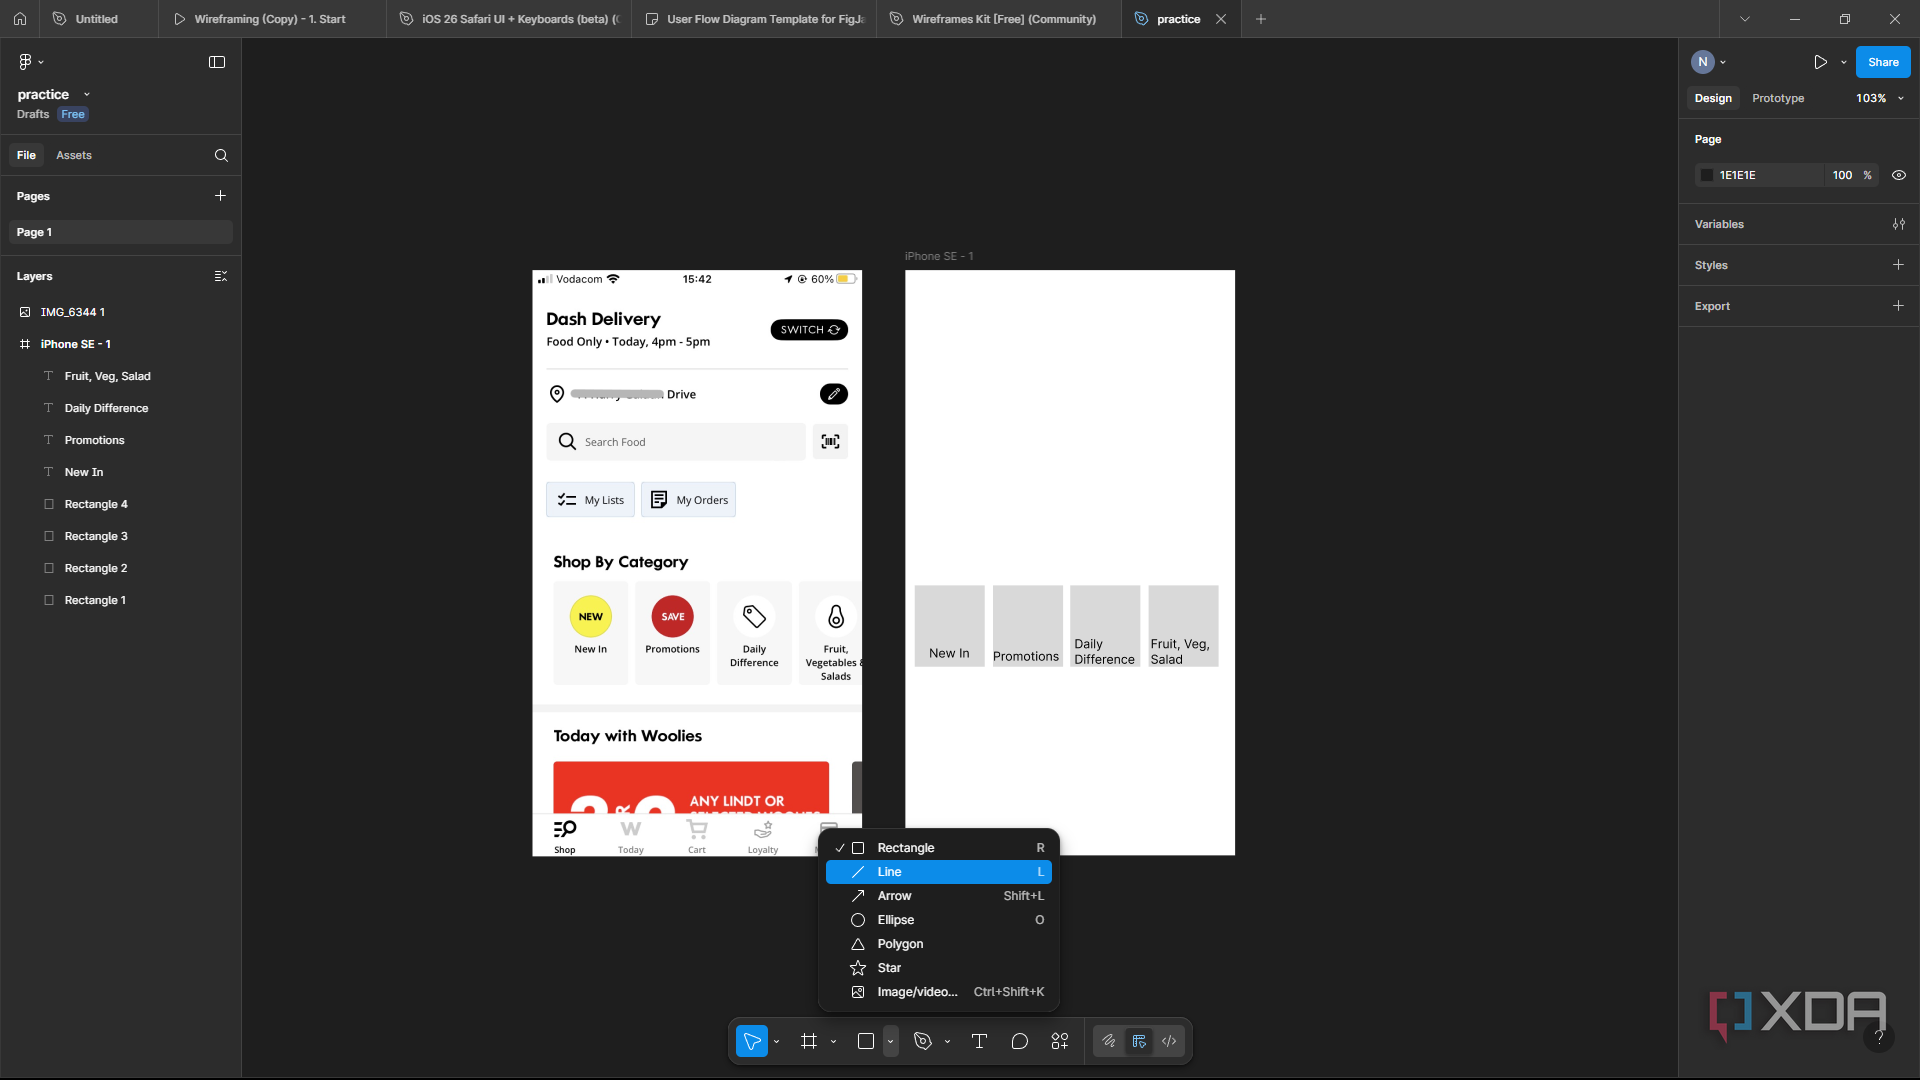The height and width of the screenshot is (1080, 1920).
Task: Click the Share button
Action: [1883, 62]
